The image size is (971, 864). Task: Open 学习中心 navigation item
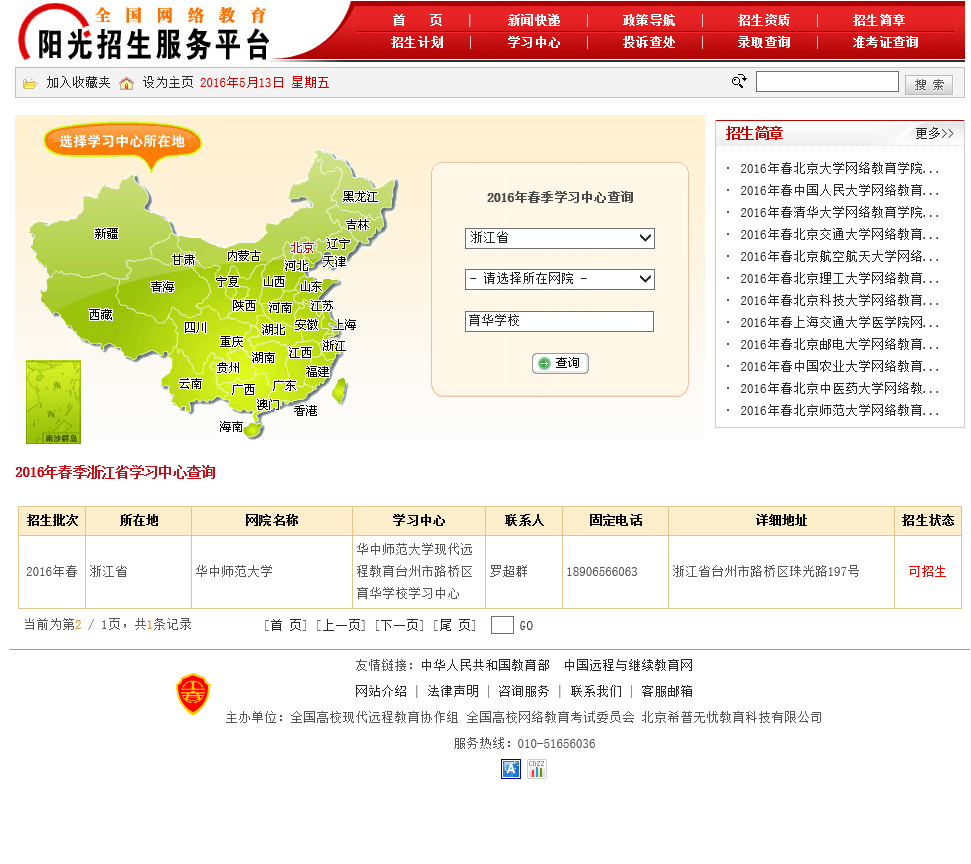point(533,42)
